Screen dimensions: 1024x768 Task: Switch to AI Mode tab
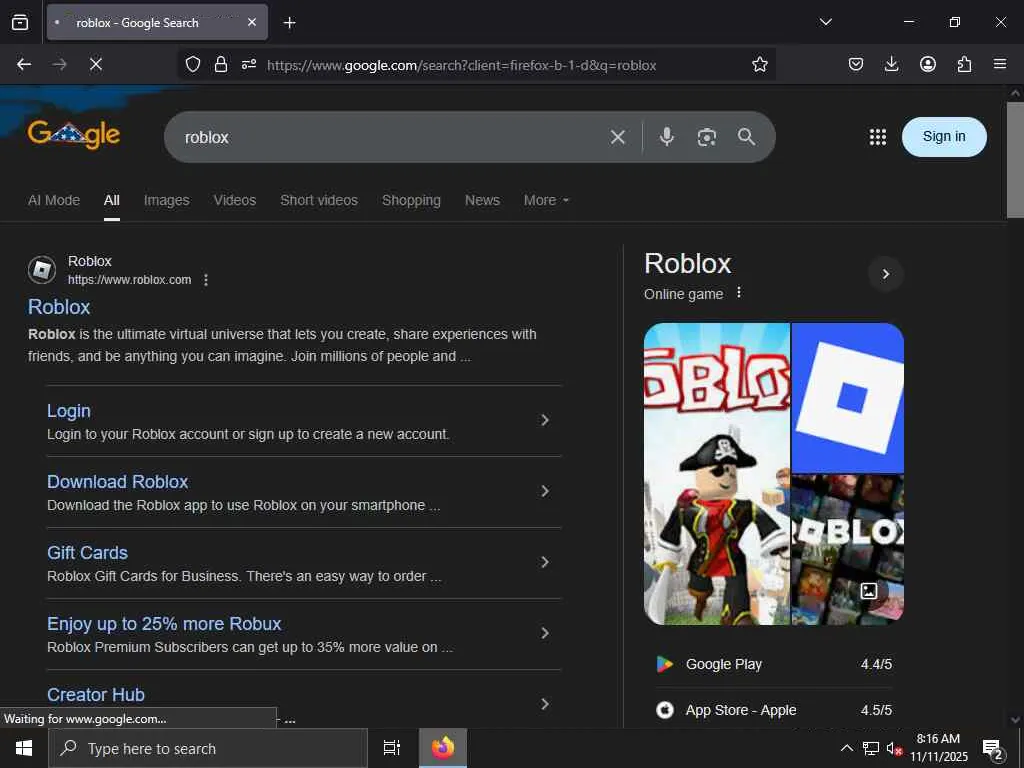(54, 200)
